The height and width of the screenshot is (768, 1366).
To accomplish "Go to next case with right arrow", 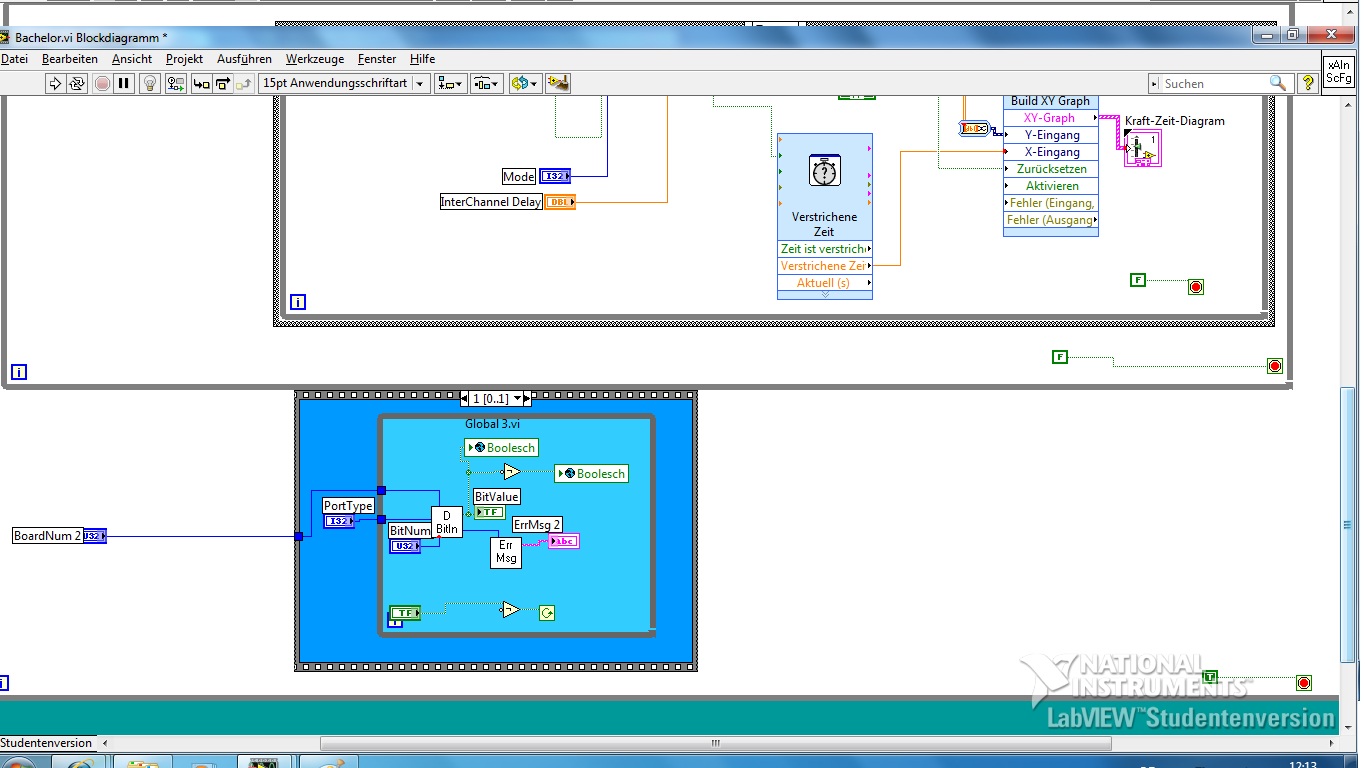I will (x=527, y=398).
